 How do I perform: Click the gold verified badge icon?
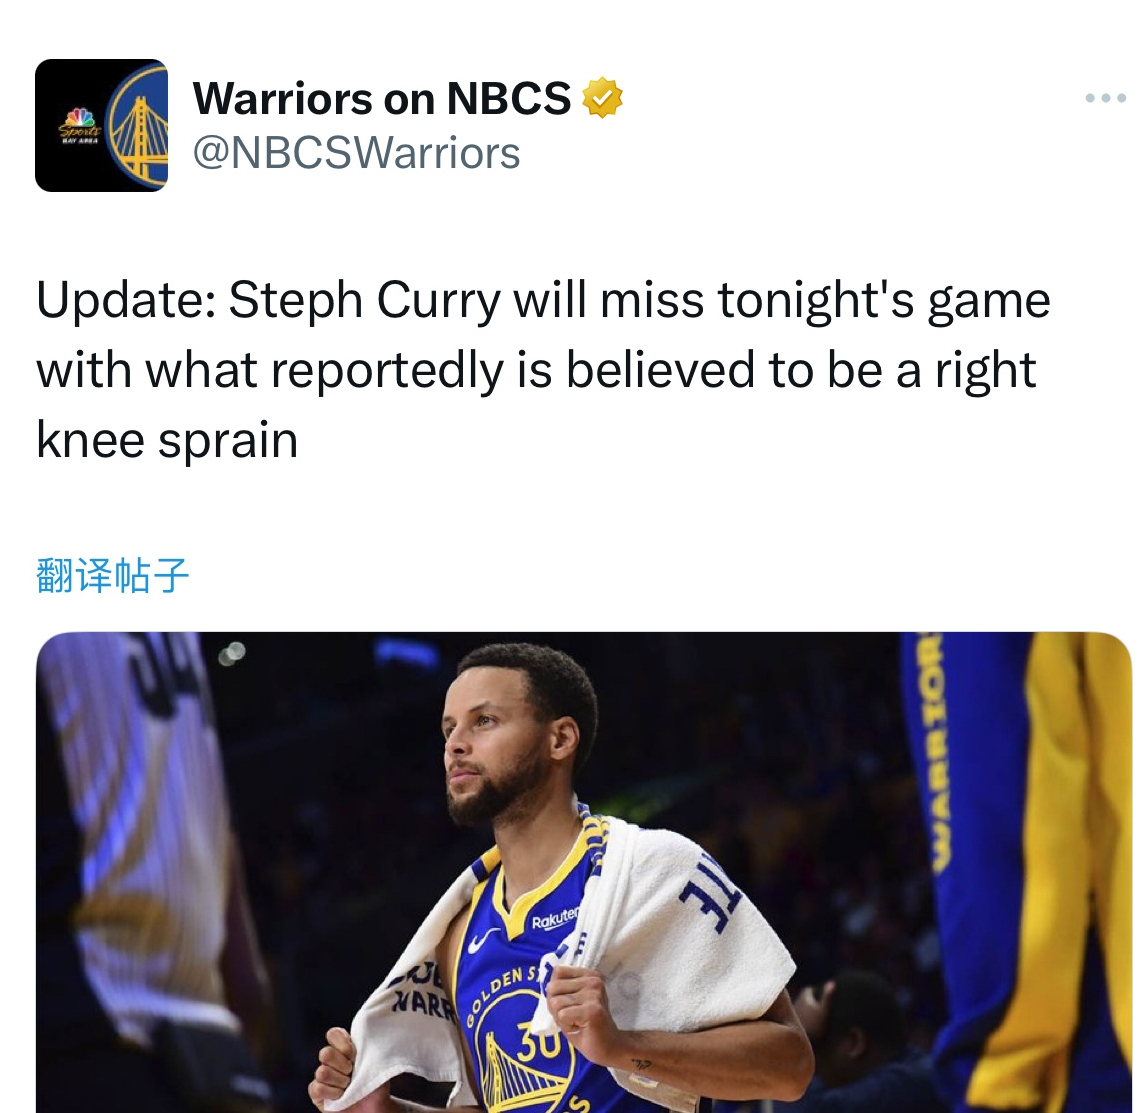coord(602,97)
